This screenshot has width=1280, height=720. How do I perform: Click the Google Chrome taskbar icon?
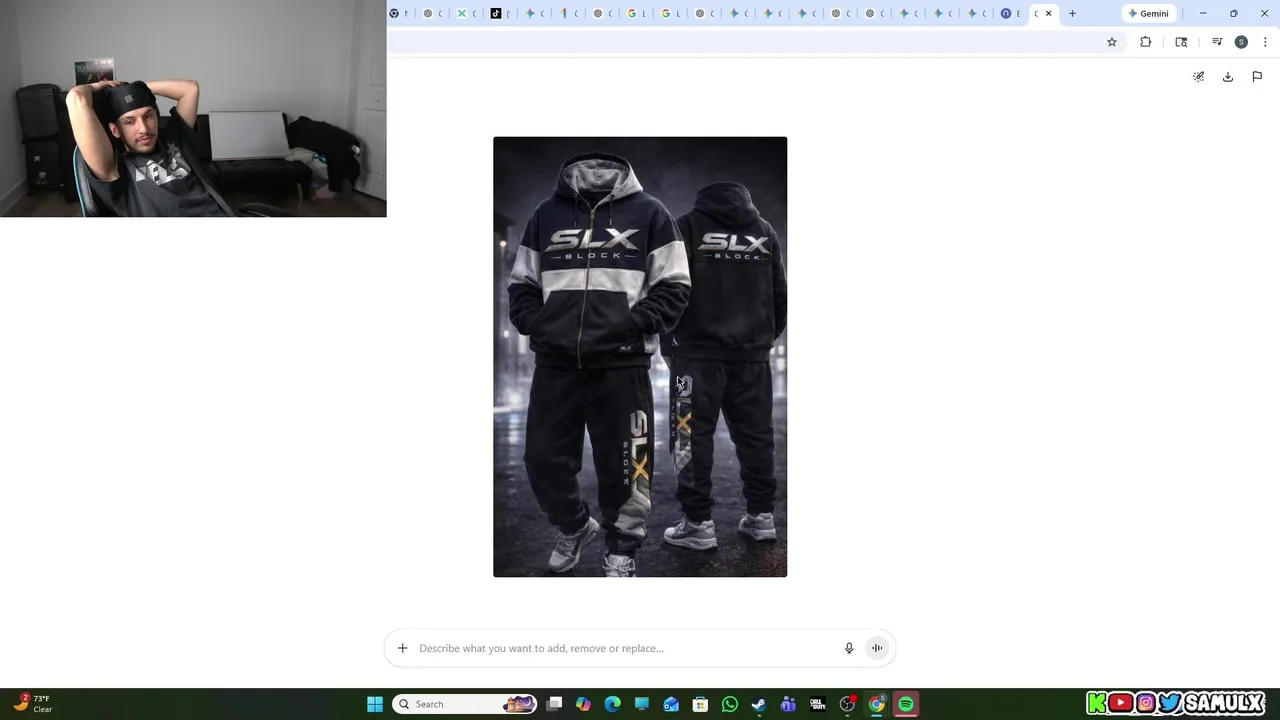click(876, 704)
